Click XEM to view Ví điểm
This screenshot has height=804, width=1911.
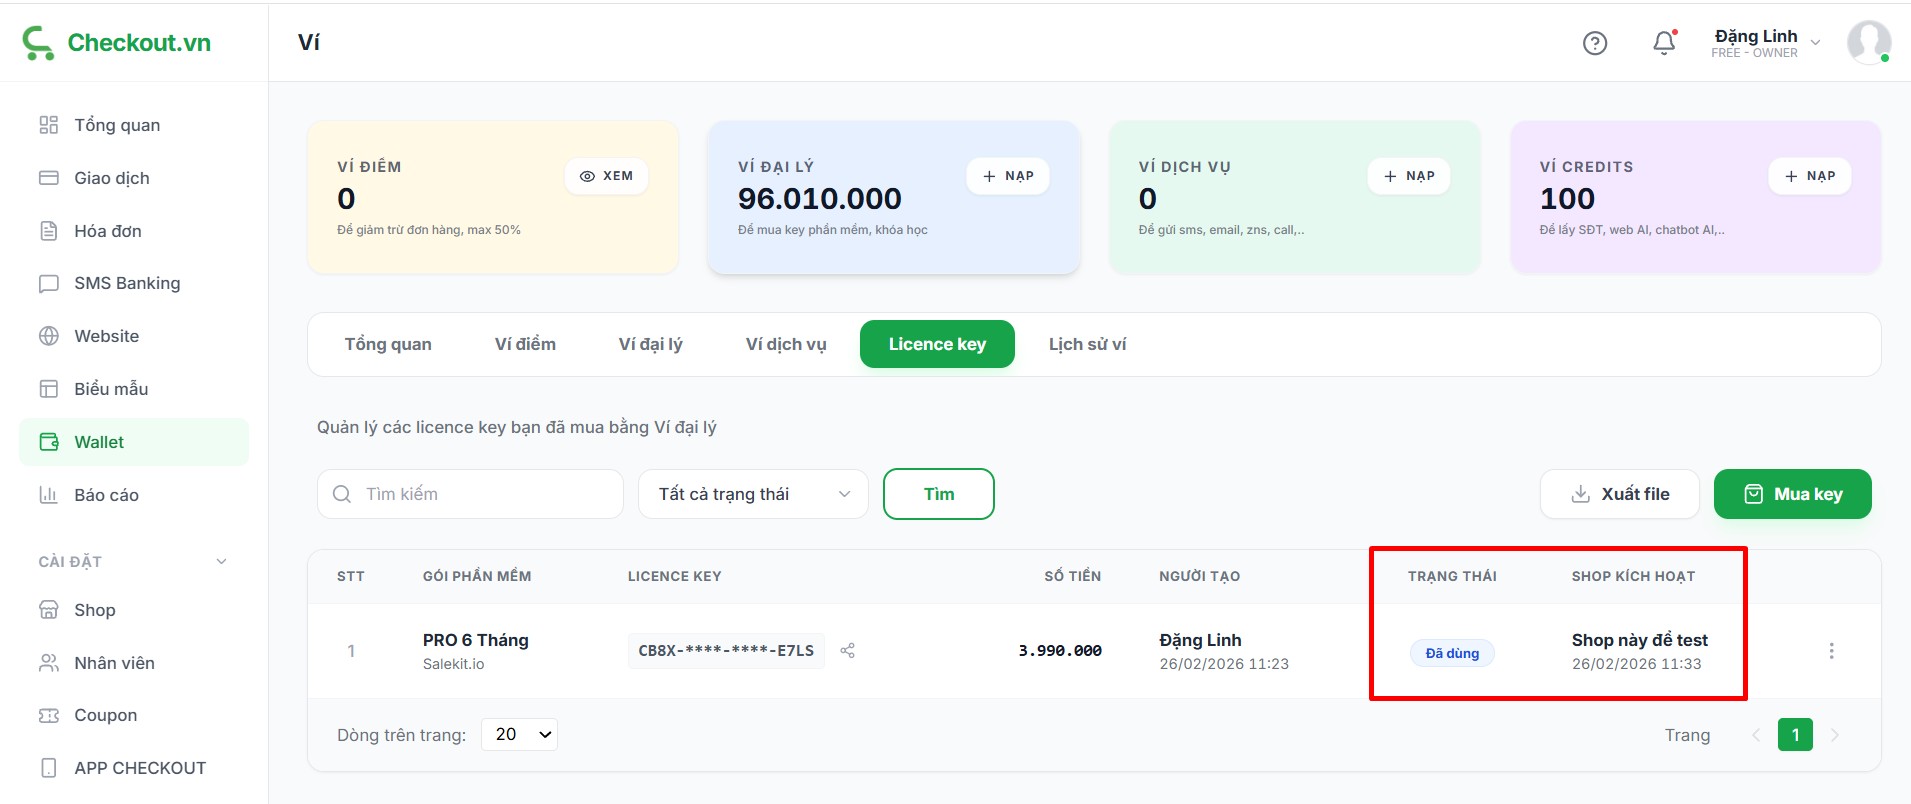tap(607, 176)
